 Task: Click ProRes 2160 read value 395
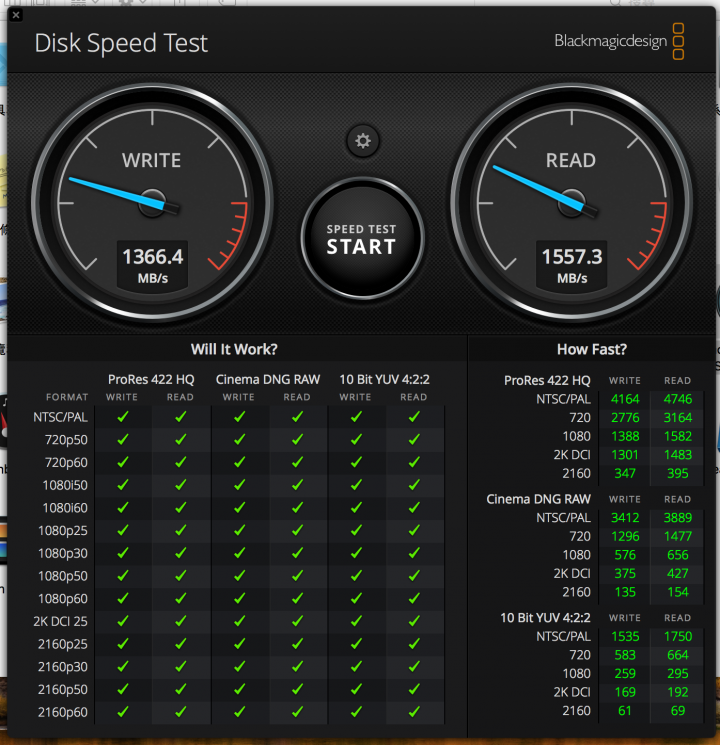(678, 473)
